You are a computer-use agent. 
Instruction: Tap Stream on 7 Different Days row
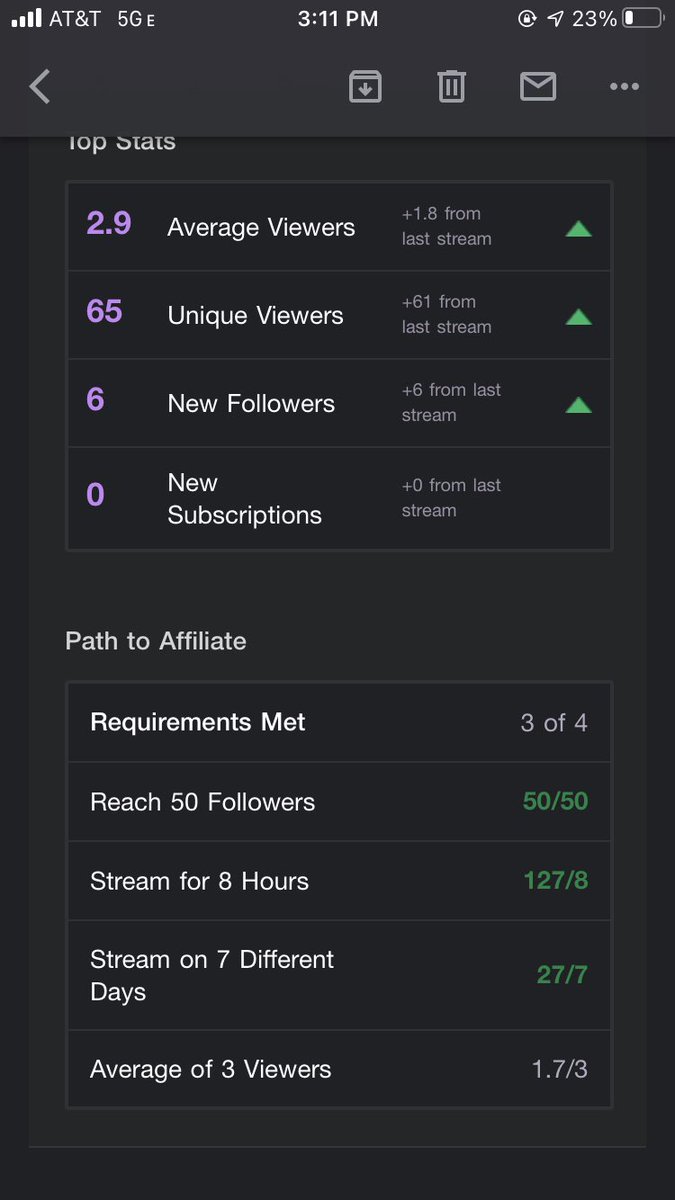tap(339, 975)
